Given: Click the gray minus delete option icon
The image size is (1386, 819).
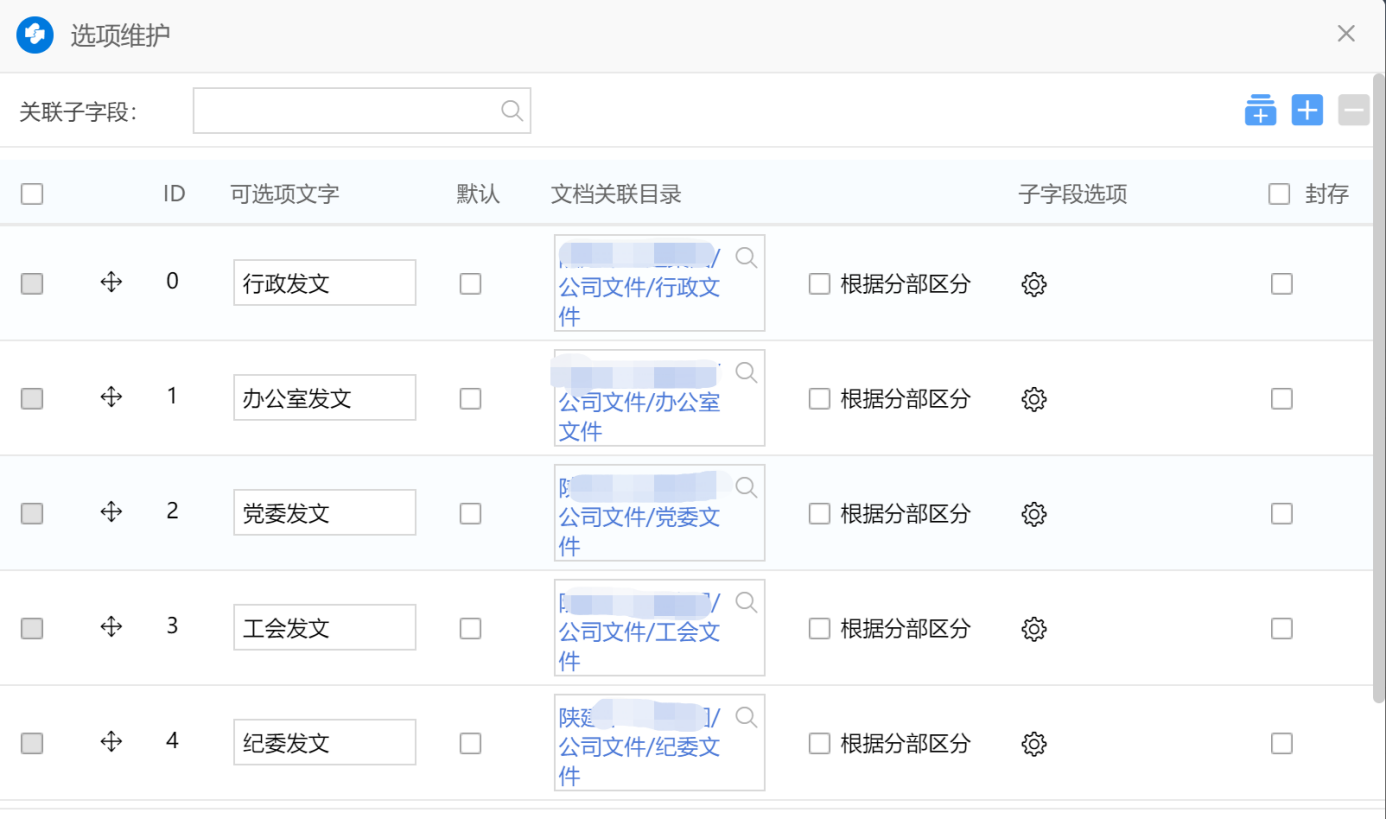Looking at the screenshot, I should (x=1353, y=110).
